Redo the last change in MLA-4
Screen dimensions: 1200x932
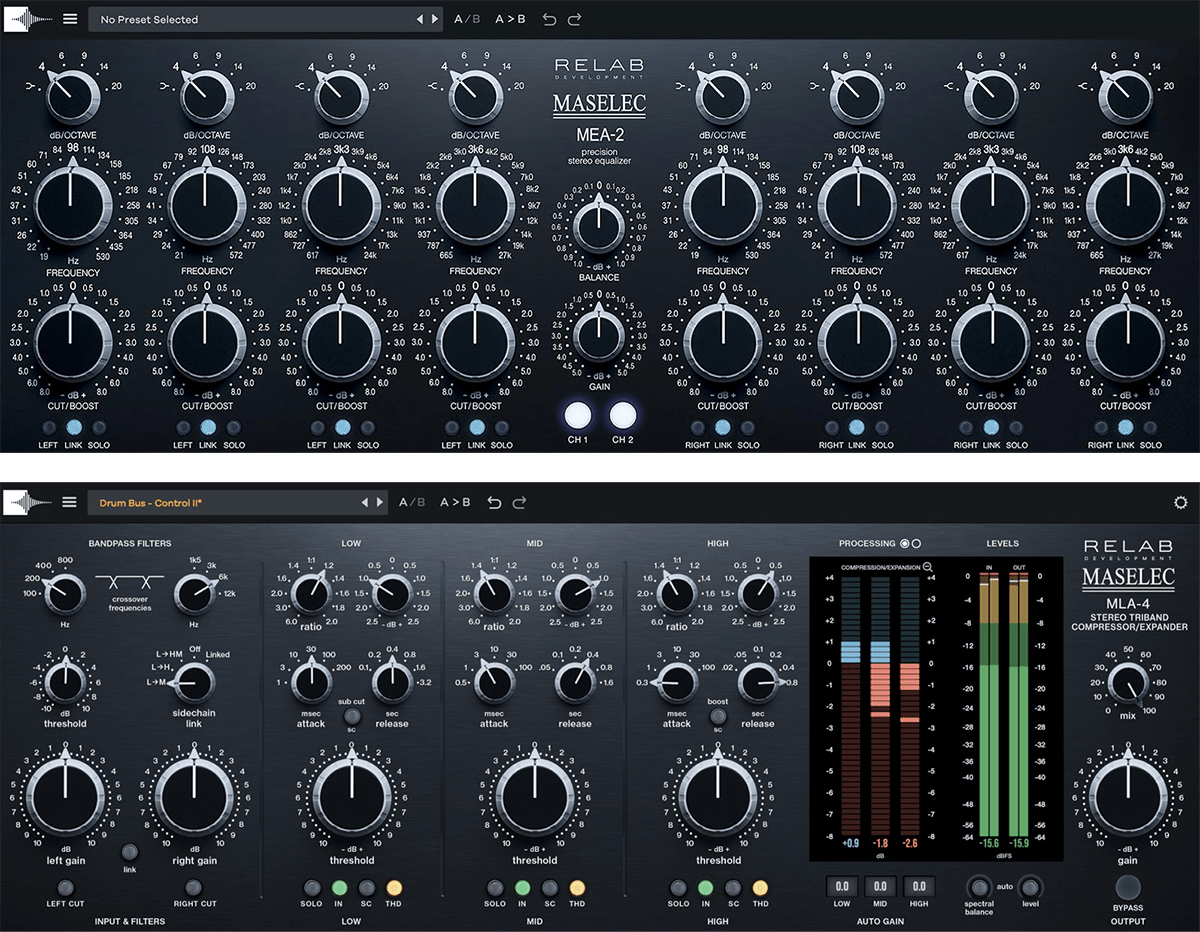coord(519,502)
